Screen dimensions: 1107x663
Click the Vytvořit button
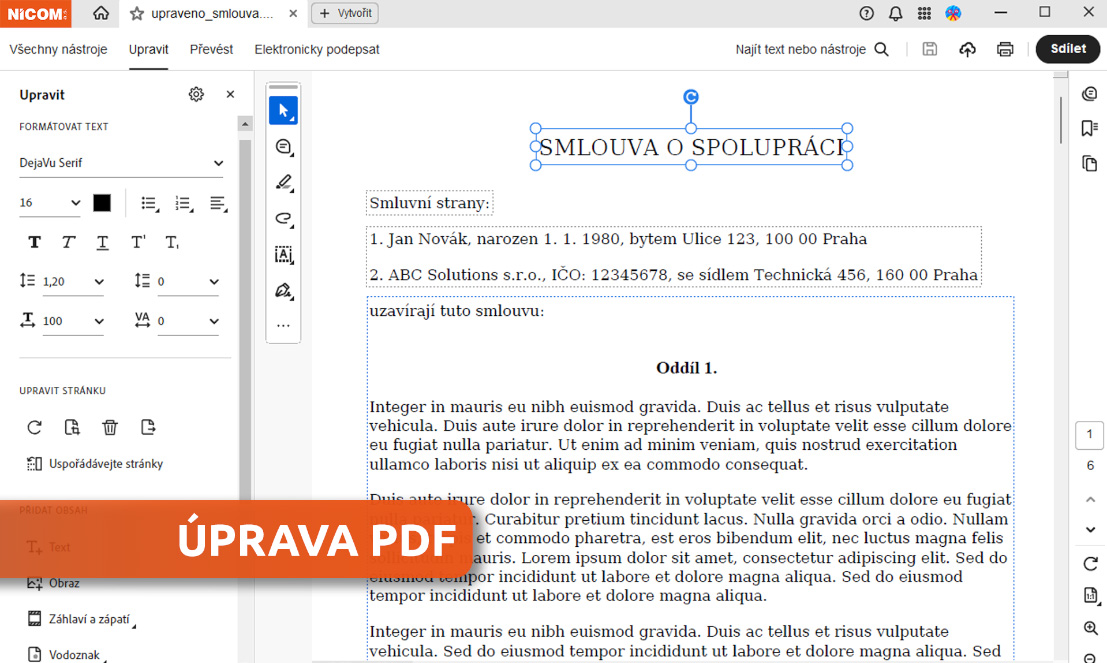click(x=345, y=13)
